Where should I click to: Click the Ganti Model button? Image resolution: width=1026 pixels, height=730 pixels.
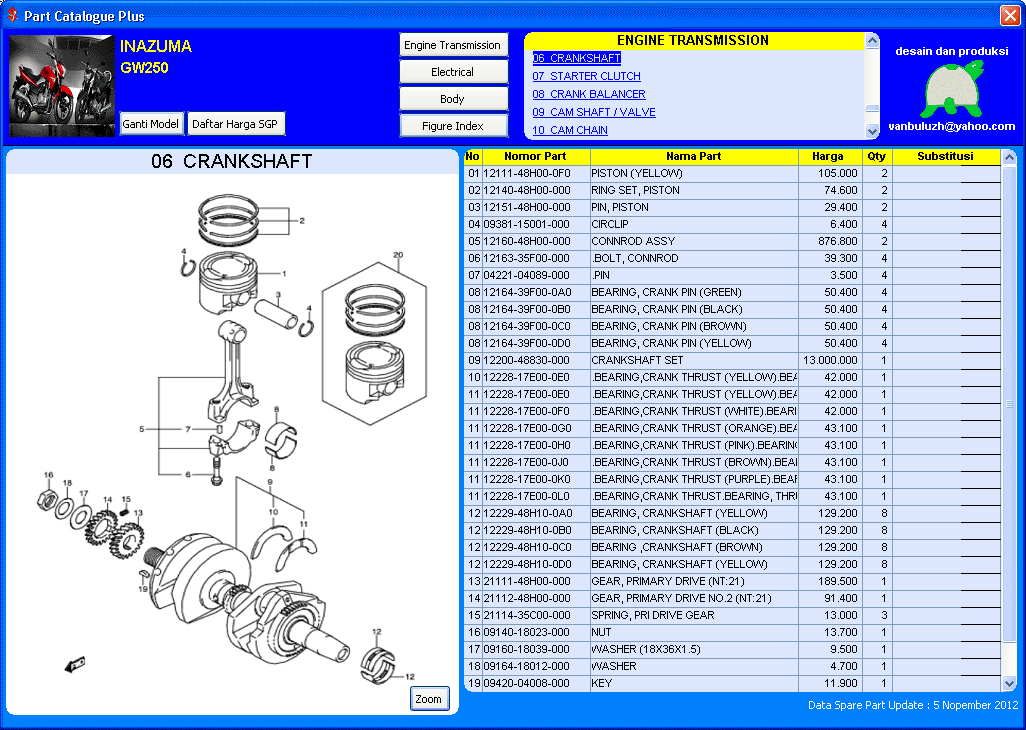[x=150, y=124]
